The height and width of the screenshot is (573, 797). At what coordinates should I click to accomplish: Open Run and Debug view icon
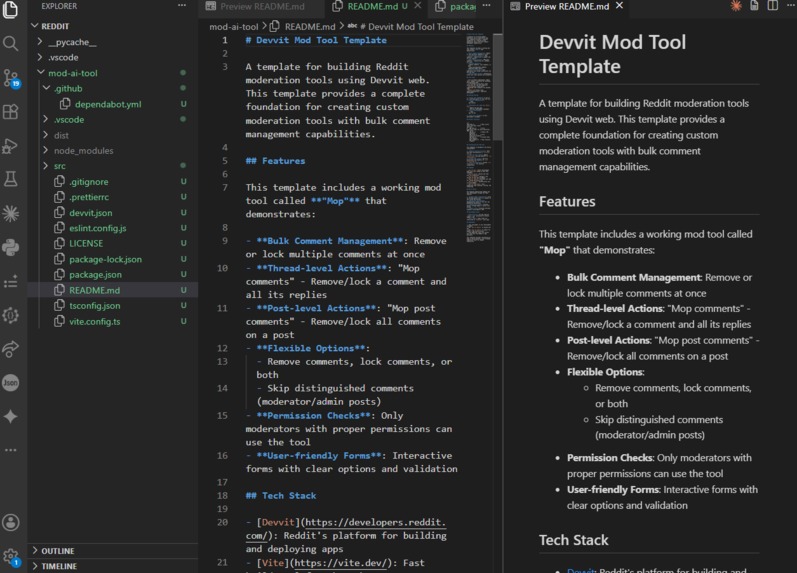(x=11, y=146)
